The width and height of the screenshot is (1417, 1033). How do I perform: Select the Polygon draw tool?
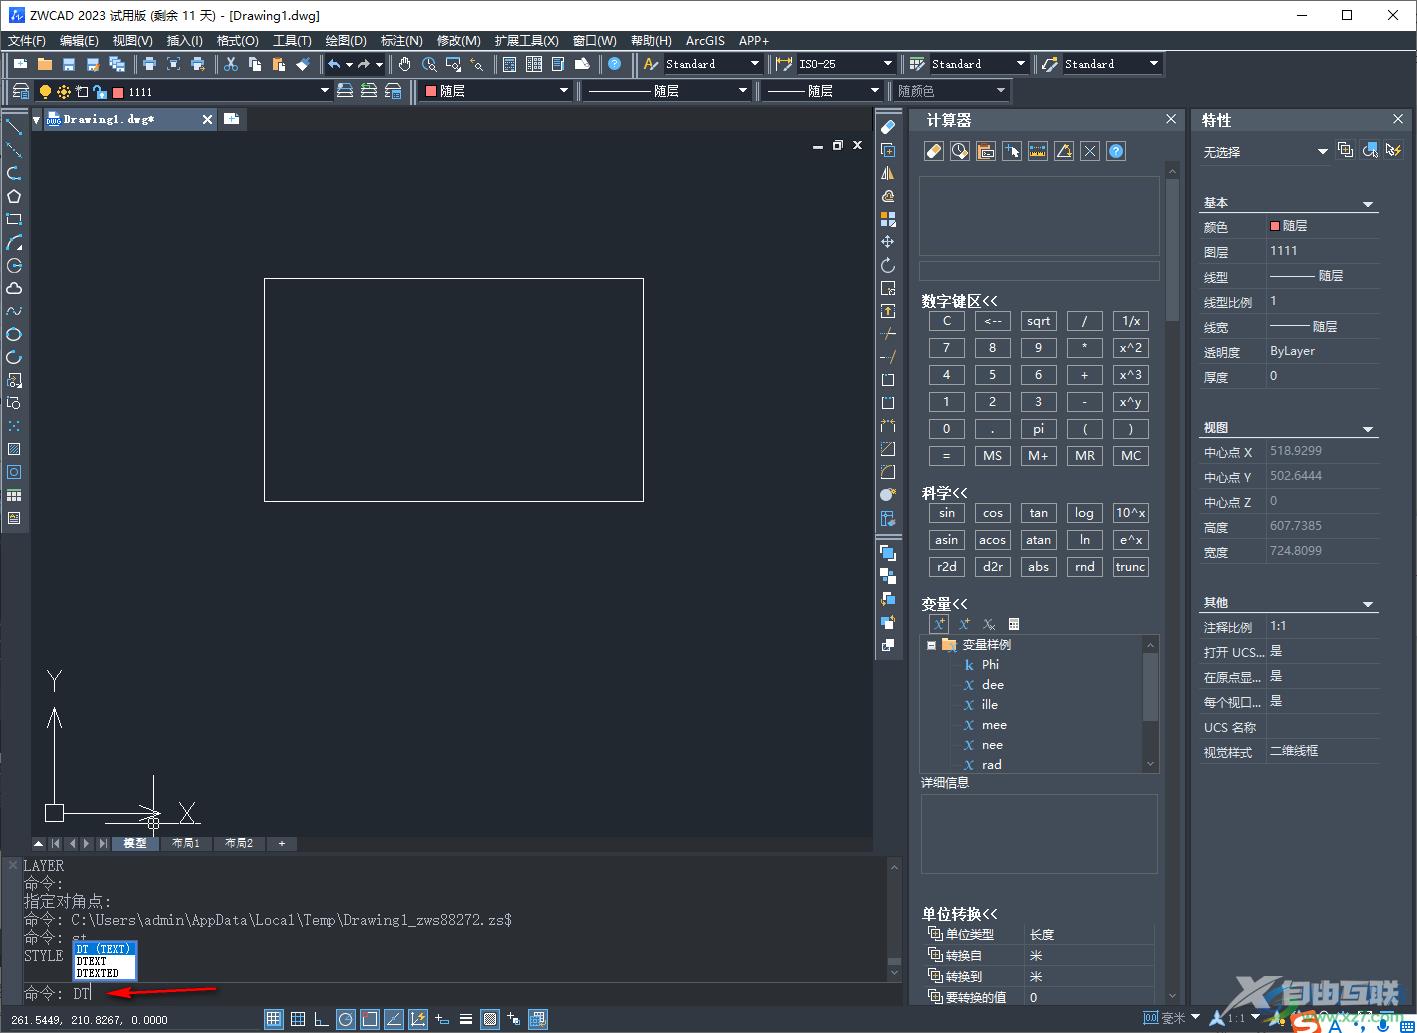14,196
